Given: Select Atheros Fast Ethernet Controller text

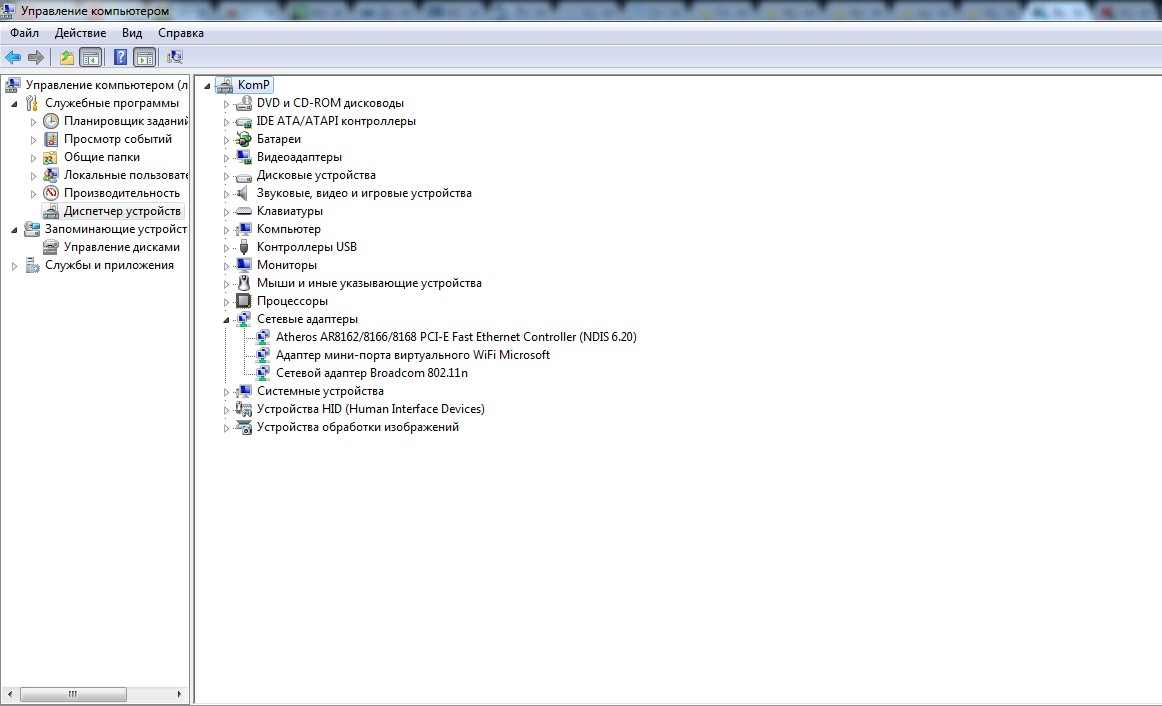Looking at the screenshot, I should [x=456, y=337].
